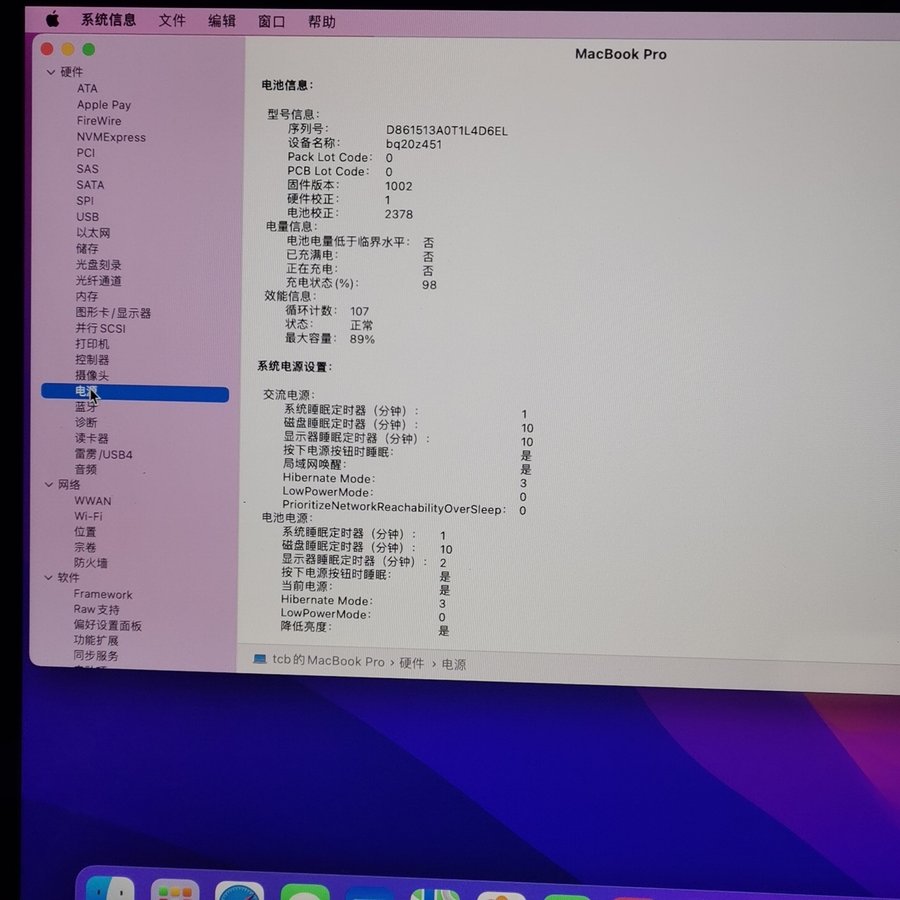Open the 窗口 menu
Image resolution: width=900 pixels, height=900 pixels.
coord(271,22)
